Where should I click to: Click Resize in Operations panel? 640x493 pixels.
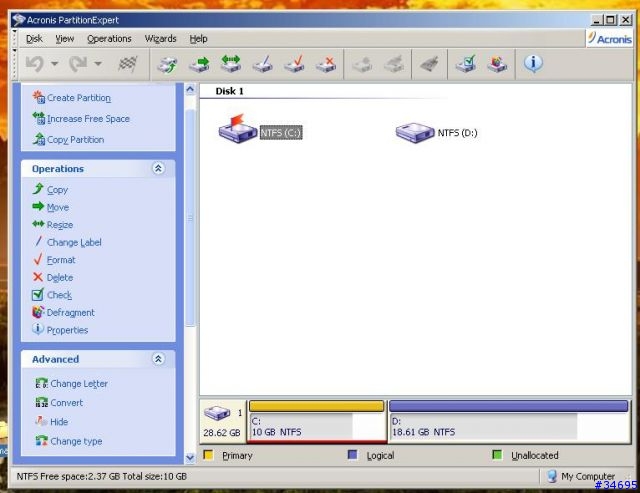tap(60, 225)
